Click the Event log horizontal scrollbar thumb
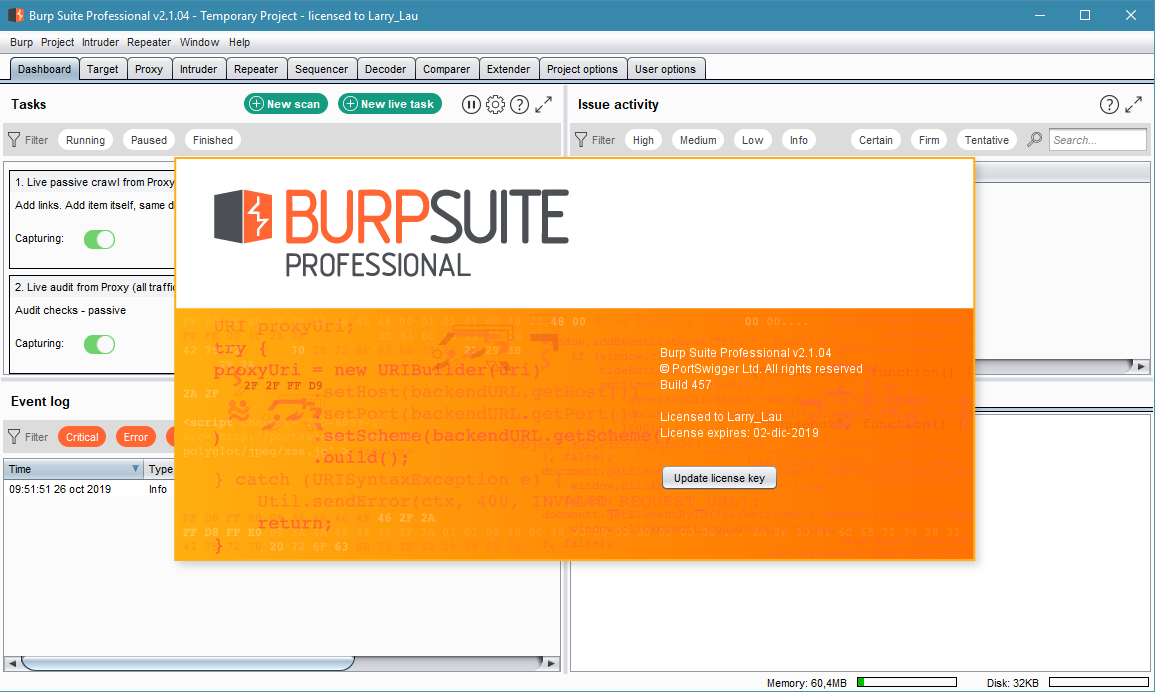 pyautogui.click(x=187, y=663)
